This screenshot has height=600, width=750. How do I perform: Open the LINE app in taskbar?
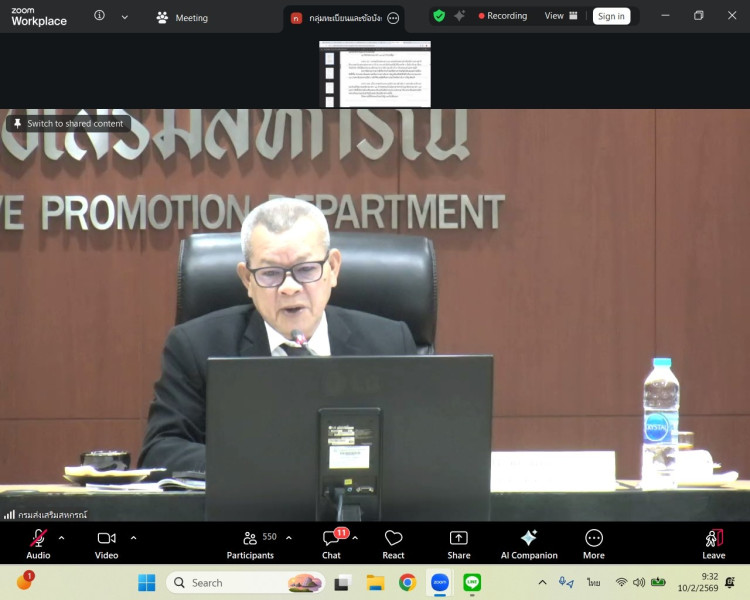(472, 582)
